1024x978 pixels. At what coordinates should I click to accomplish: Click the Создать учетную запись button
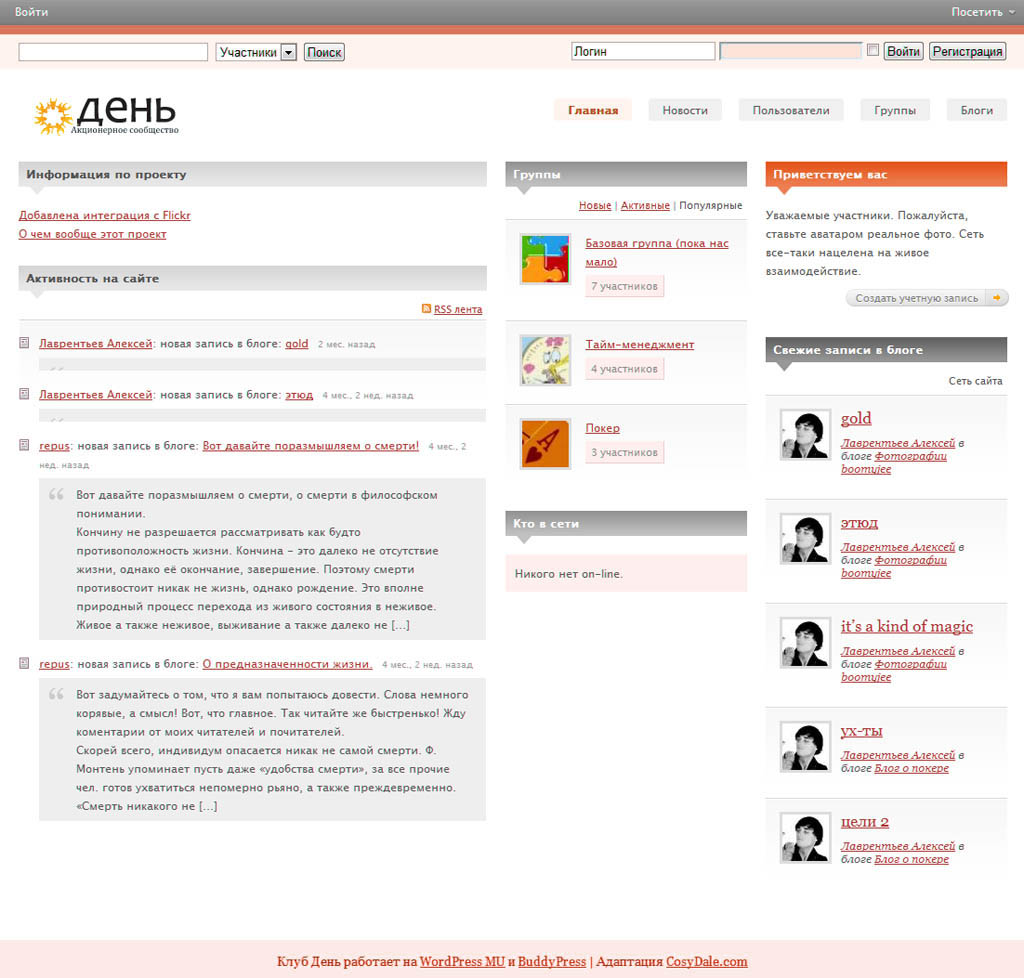click(927, 298)
